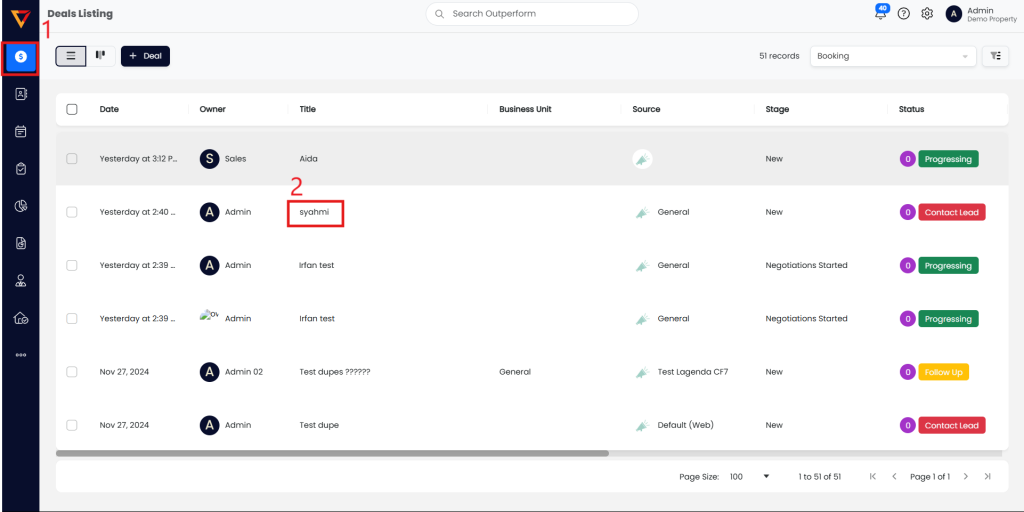1024x512 pixels.
Task: Open the help question mark icon
Action: coord(904,14)
